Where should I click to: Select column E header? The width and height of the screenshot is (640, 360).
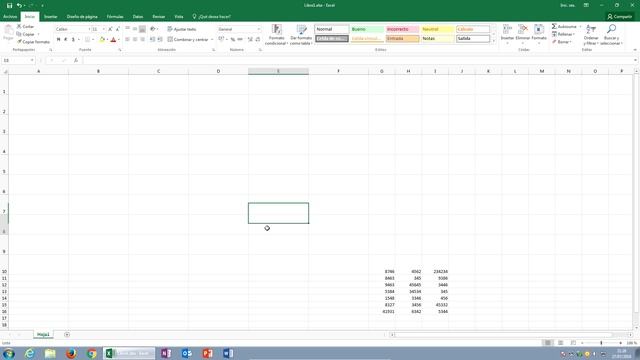pyautogui.click(x=278, y=71)
